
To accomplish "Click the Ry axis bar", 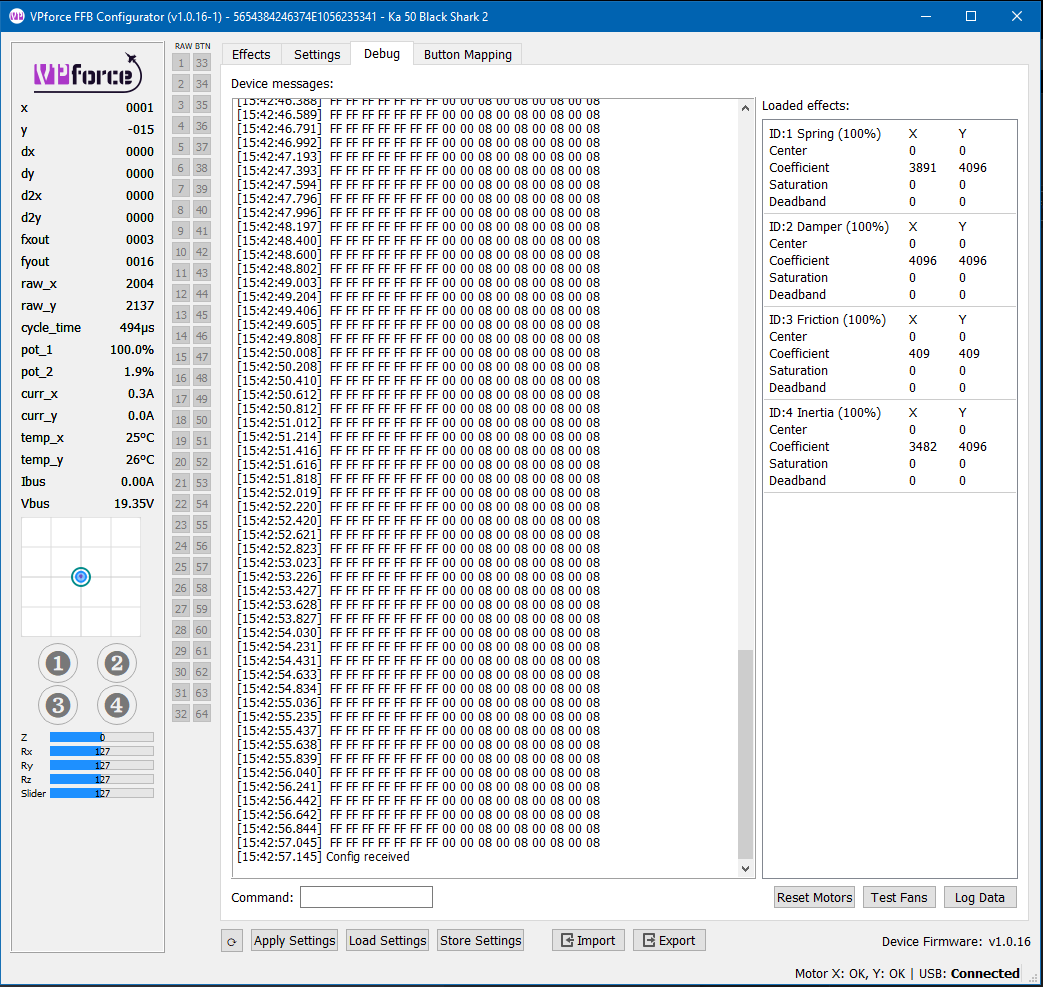I will 102,765.
